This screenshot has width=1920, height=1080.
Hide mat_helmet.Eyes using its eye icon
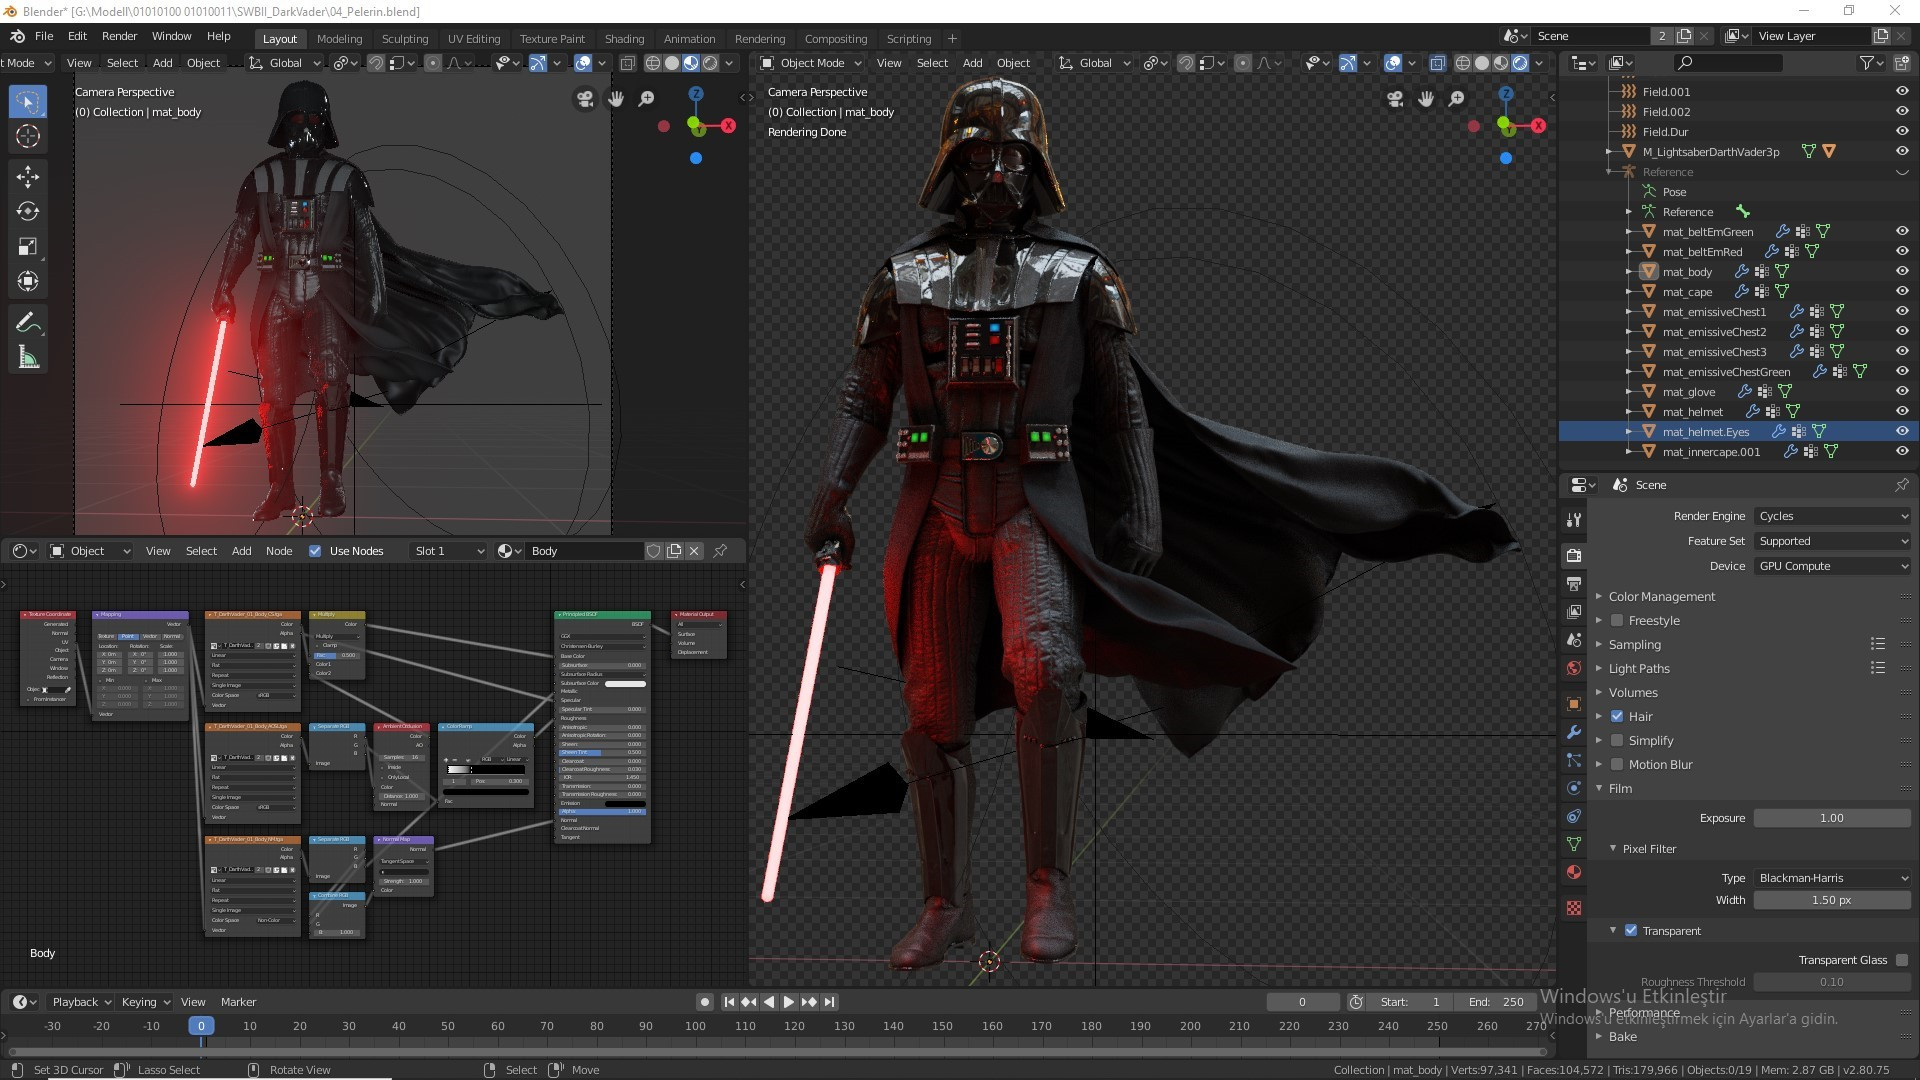tap(1901, 432)
